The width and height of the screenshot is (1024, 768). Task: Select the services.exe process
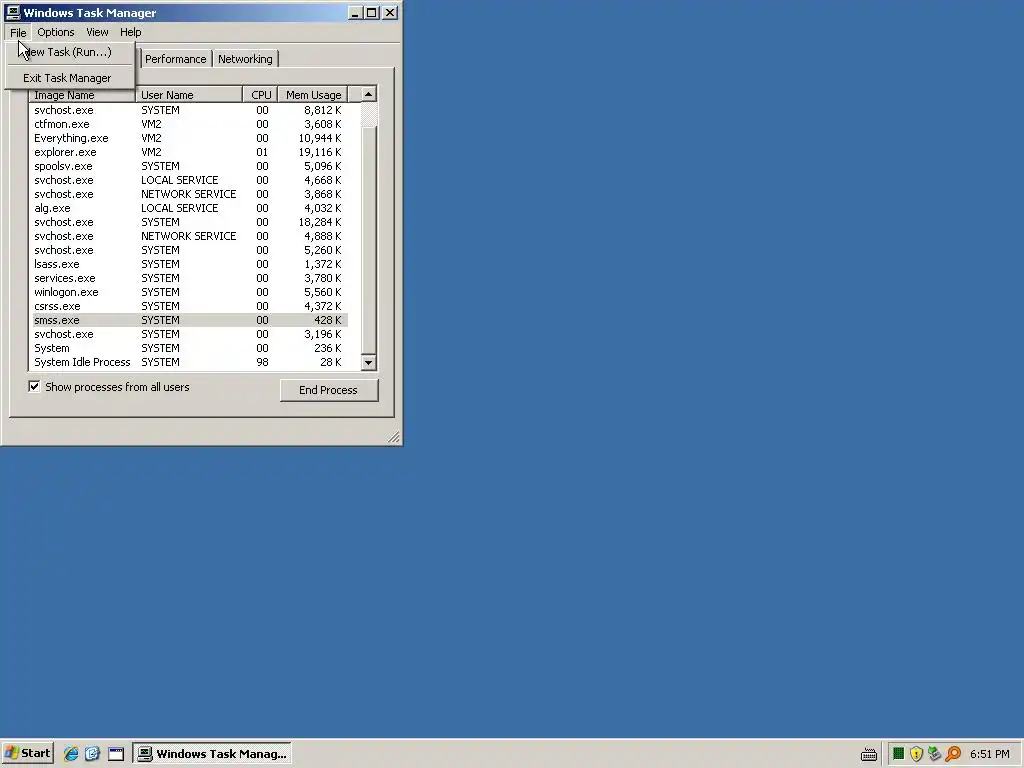coord(190,278)
